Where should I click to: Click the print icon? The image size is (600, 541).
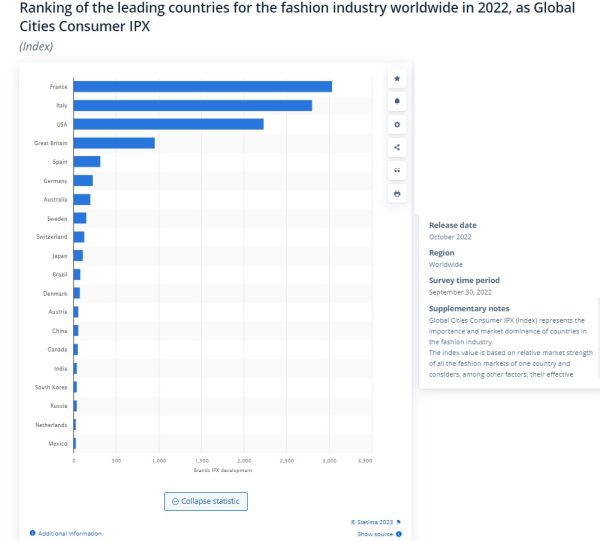point(397,193)
